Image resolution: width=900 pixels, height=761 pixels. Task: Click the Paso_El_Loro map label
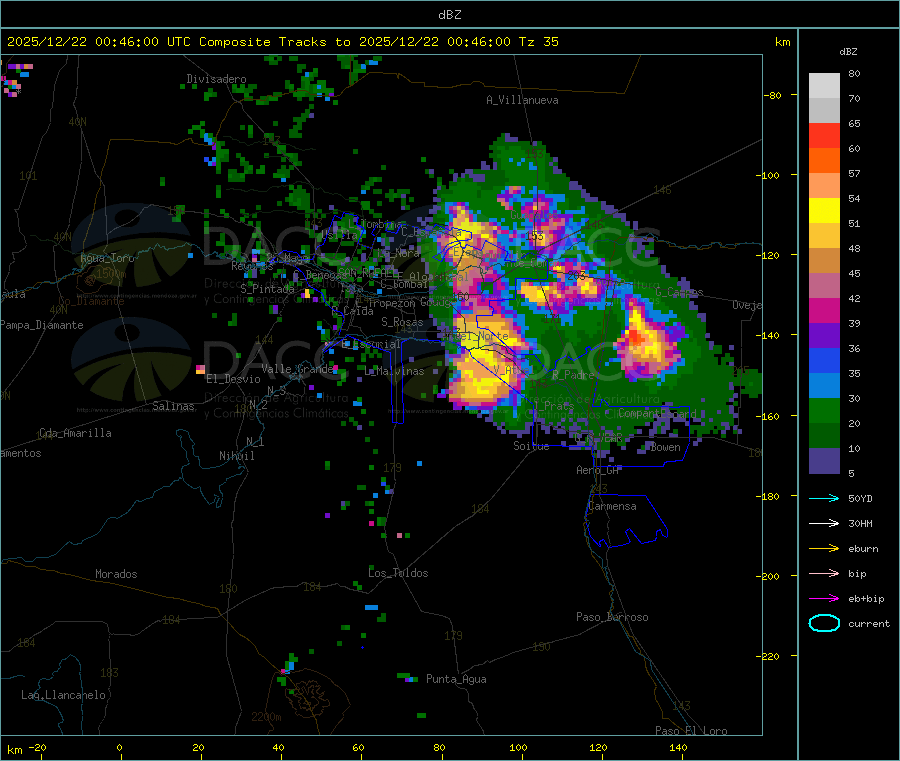(692, 731)
